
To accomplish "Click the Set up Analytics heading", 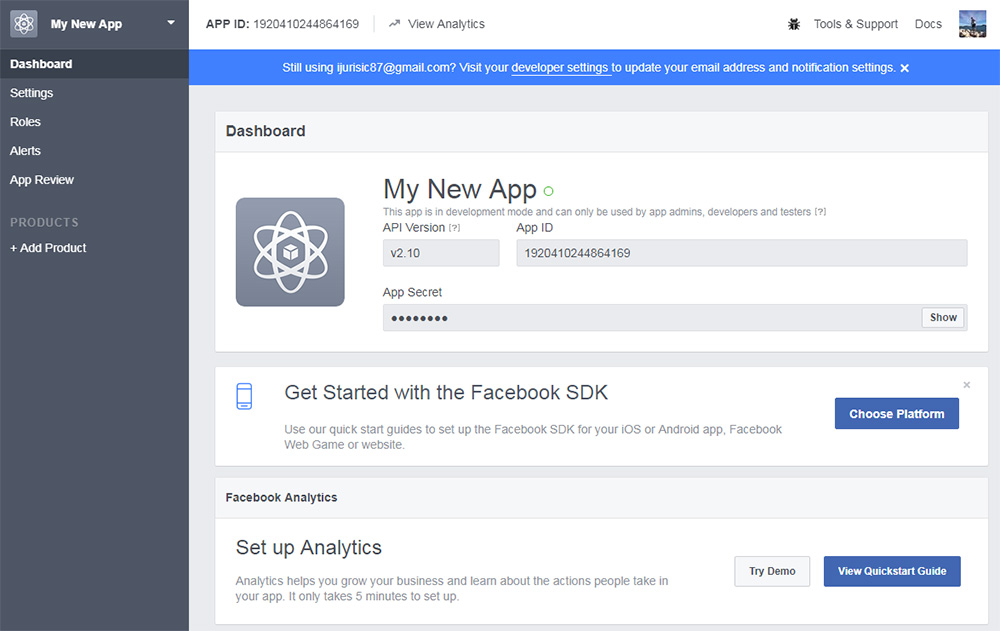I will (309, 547).
